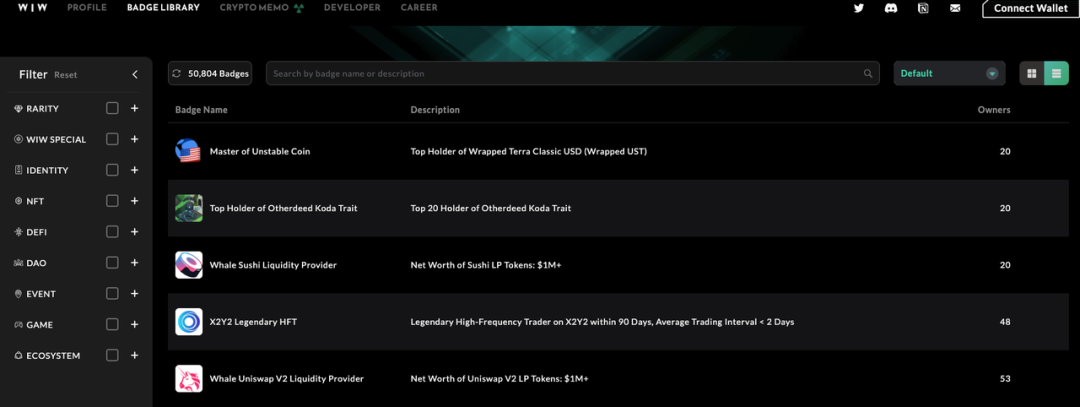1080x407 pixels.
Task: Collapse the Filter sidebar panel
Action: point(135,75)
